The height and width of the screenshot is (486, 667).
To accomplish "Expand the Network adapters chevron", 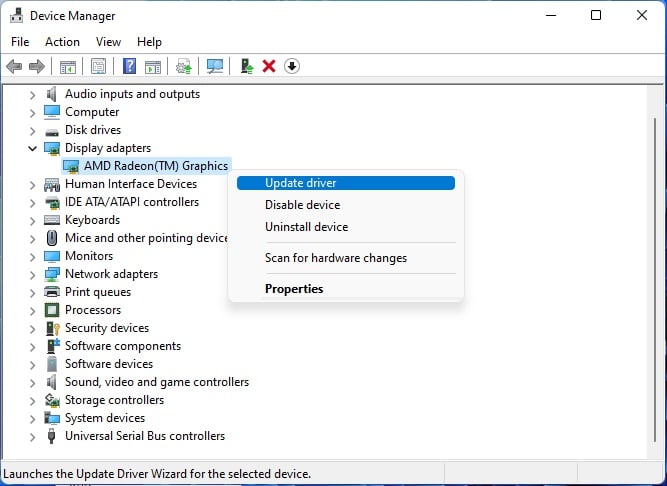I will 33,275.
